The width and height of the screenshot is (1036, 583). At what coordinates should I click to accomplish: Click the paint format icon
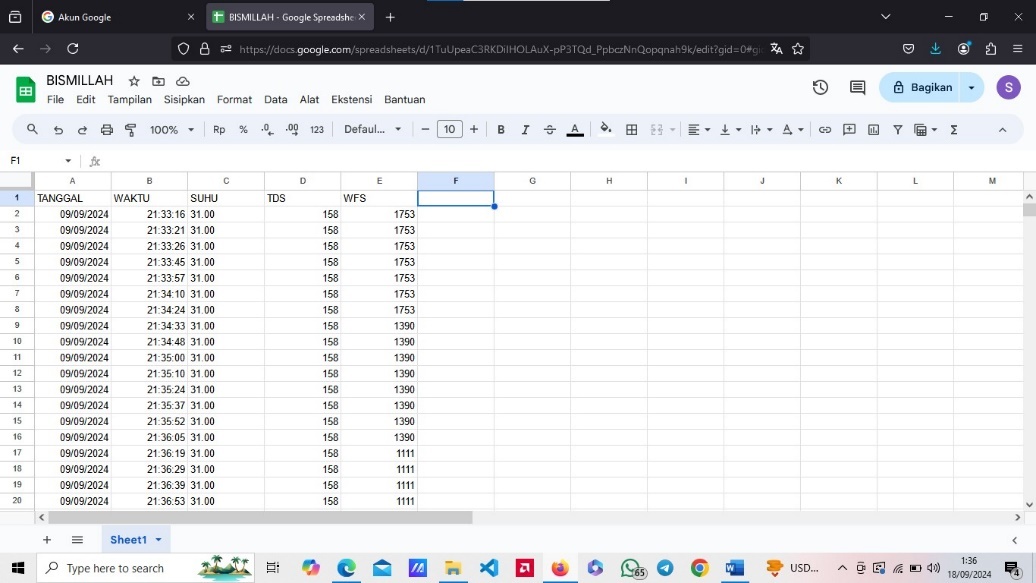(130, 130)
